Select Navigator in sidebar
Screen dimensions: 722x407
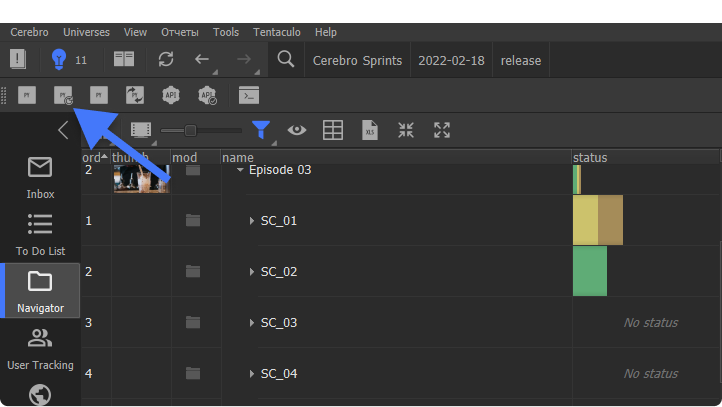tap(40, 291)
